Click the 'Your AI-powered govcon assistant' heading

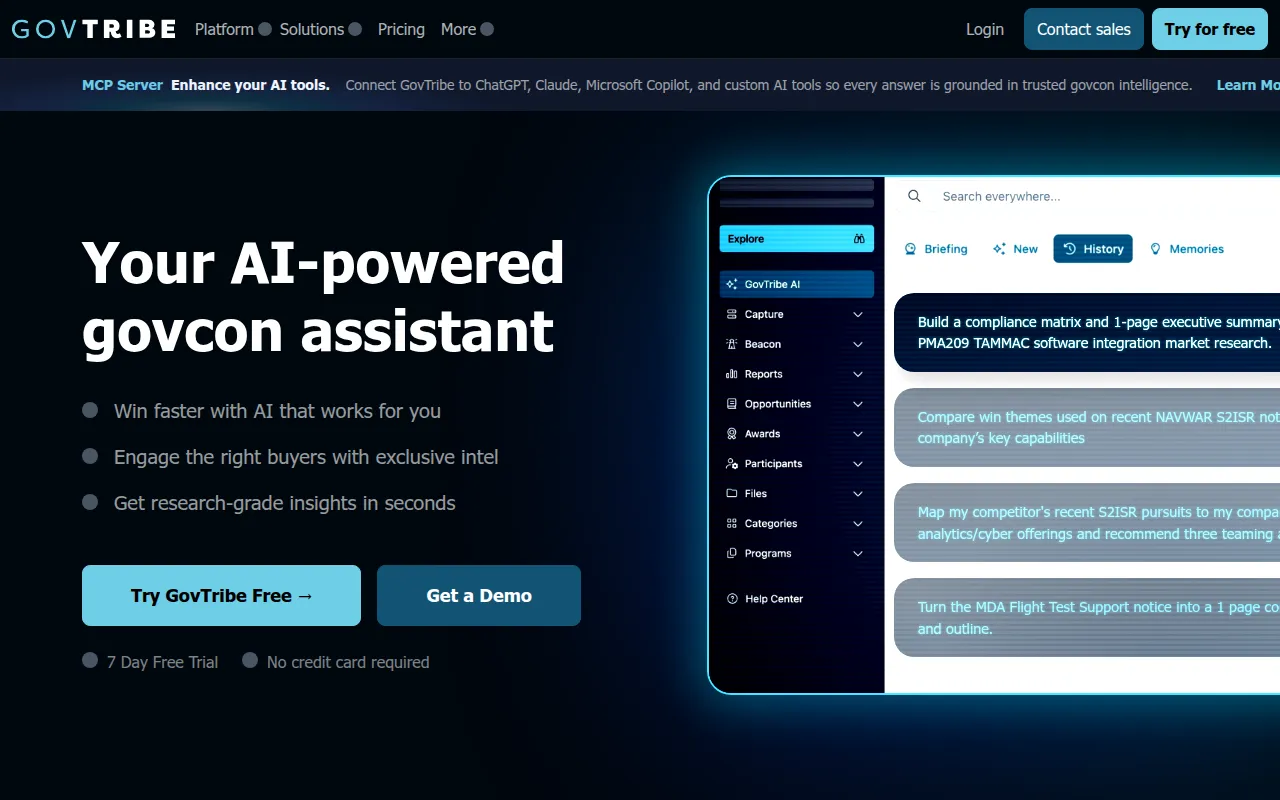click(x=323, y=296)
